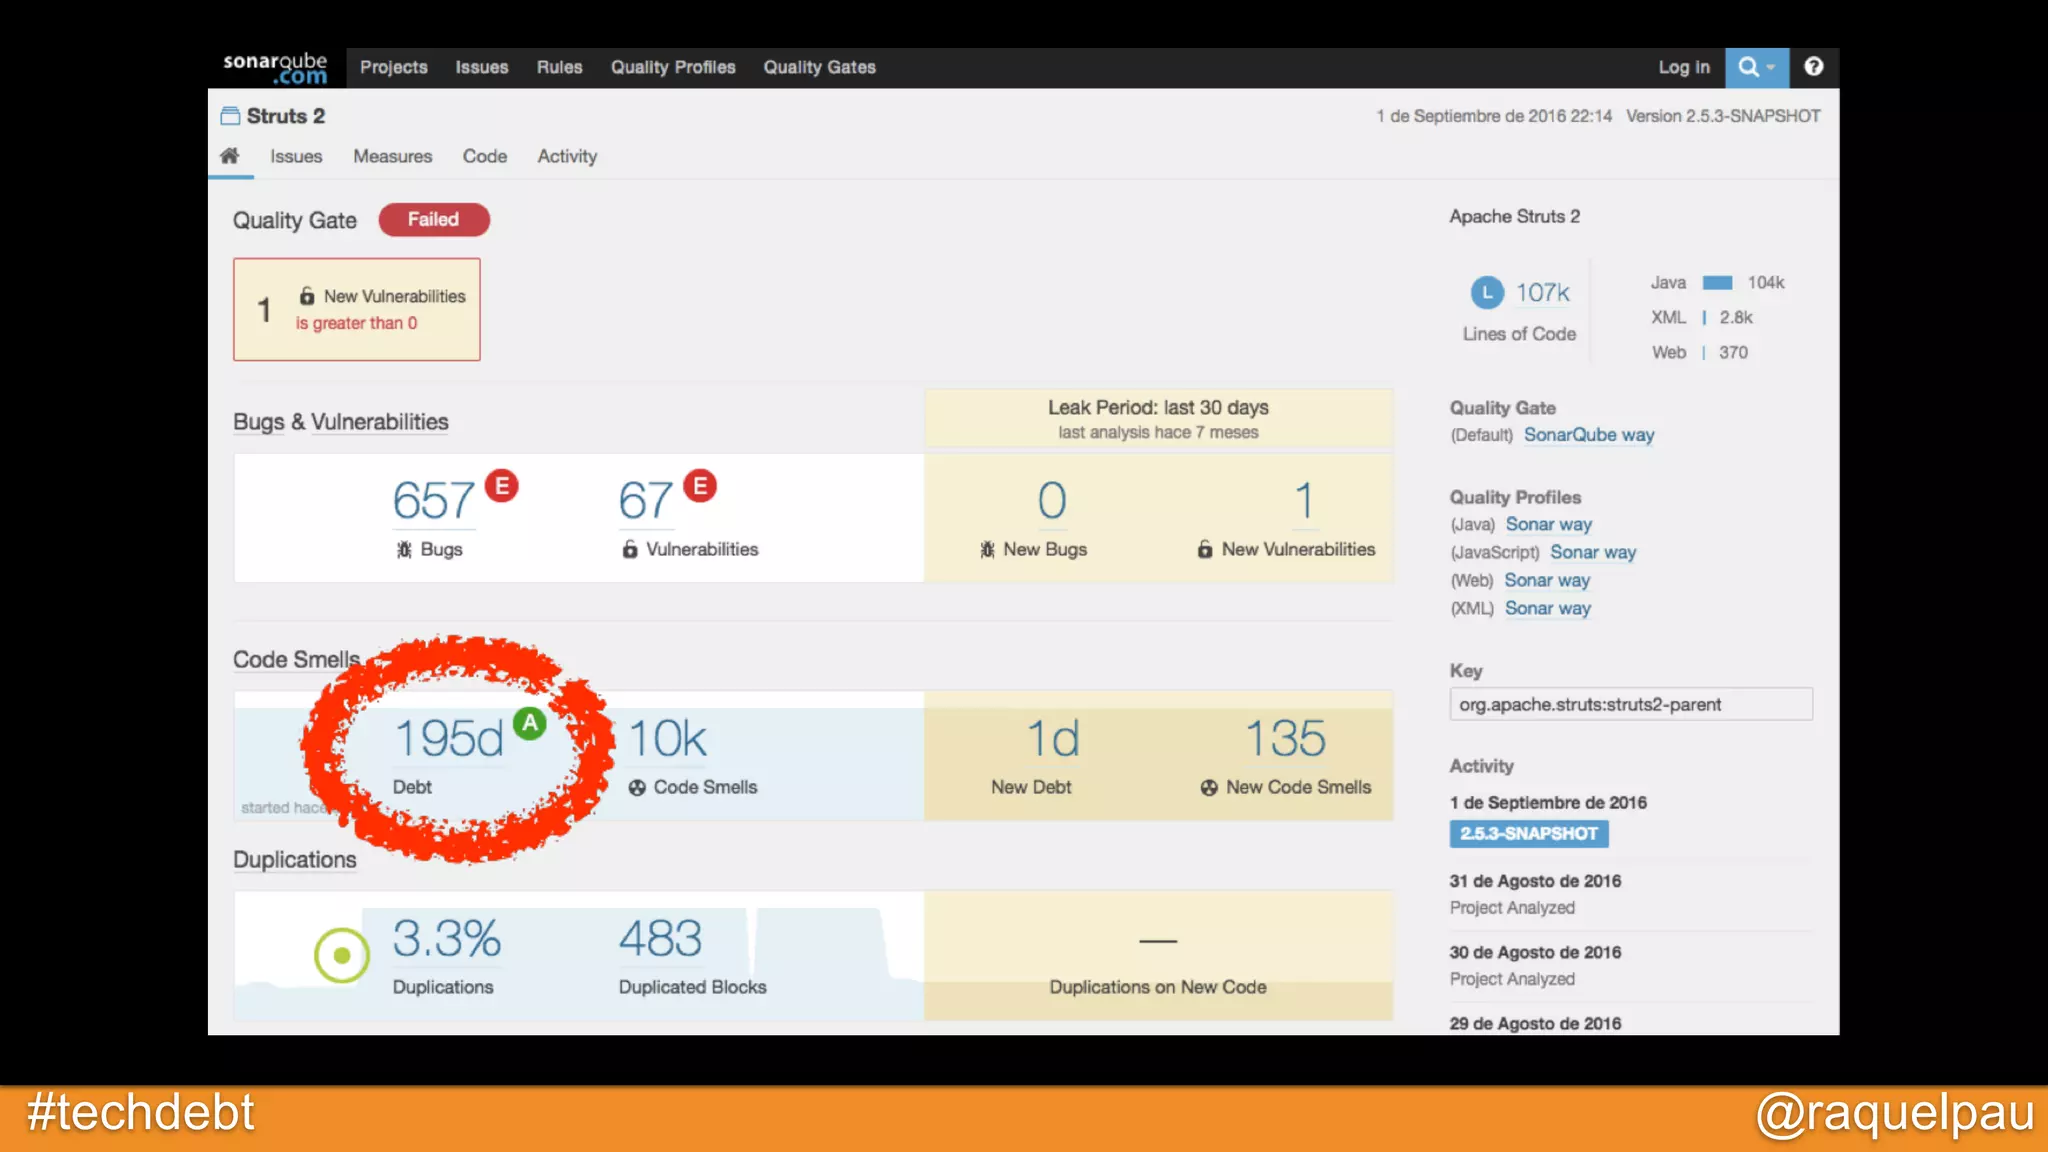
Task: Click the Log in link
Action: point(1684,67)
